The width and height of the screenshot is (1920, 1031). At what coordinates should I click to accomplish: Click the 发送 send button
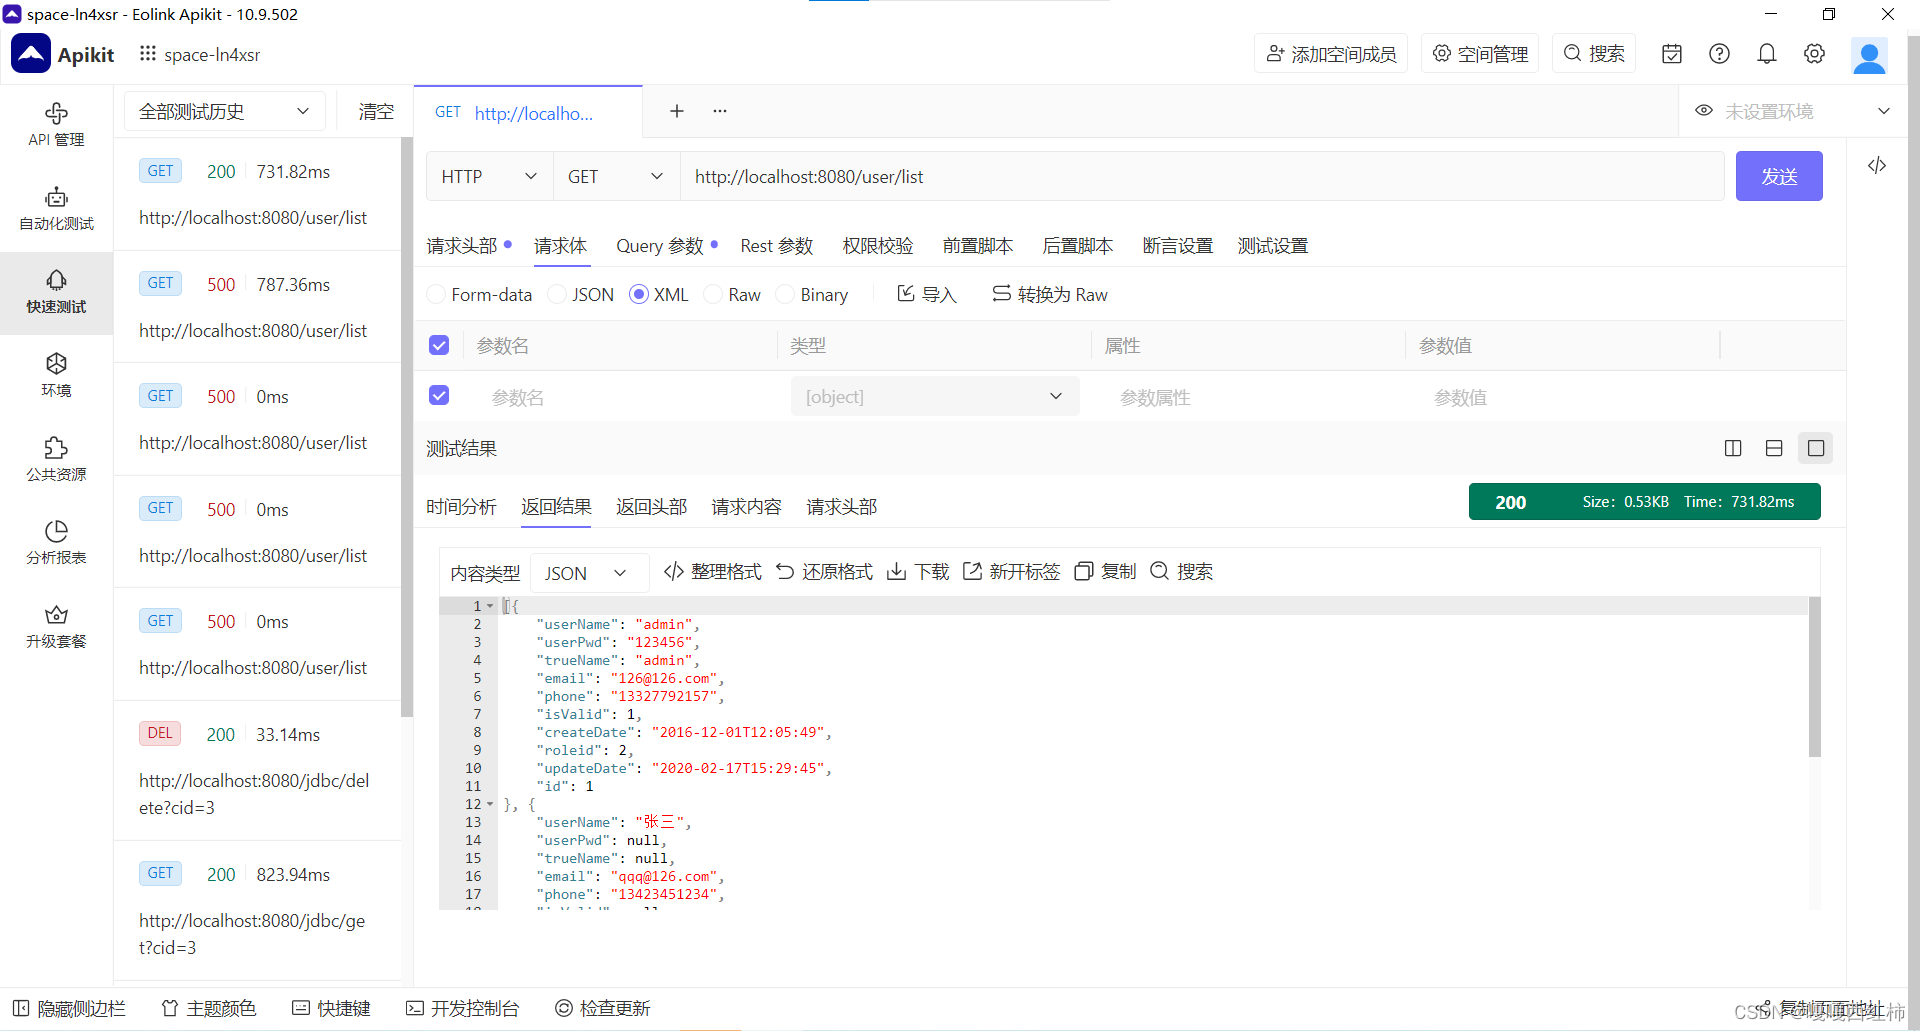pos(1778,176)
